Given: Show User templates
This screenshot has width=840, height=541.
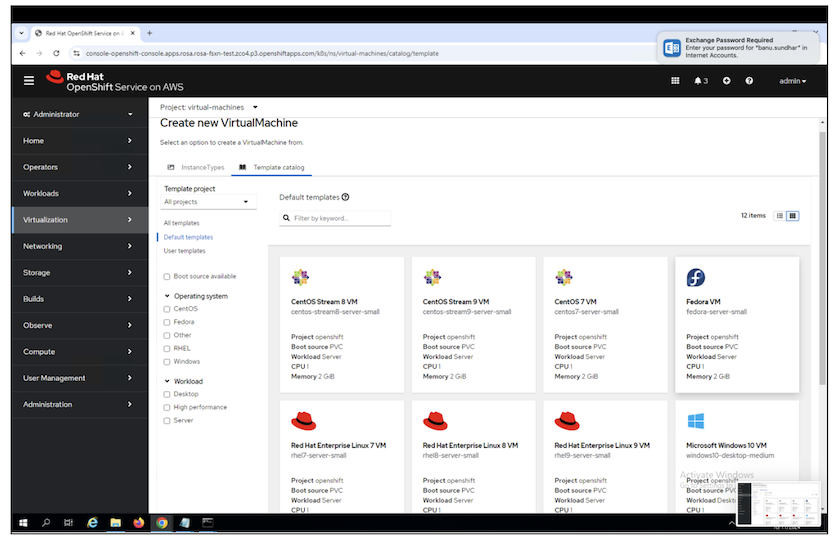Looking at the screenshot, I should pos(184,251).
